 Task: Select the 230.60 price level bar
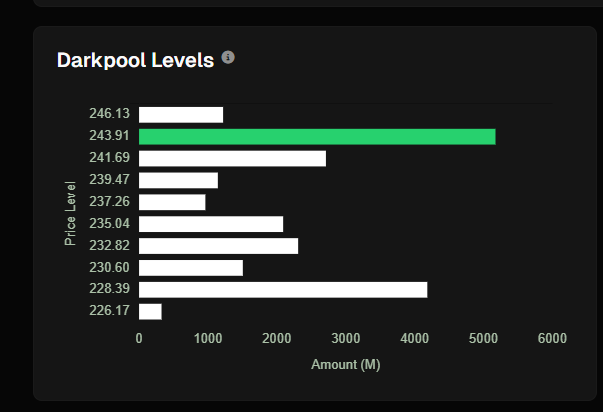(191, 268)
